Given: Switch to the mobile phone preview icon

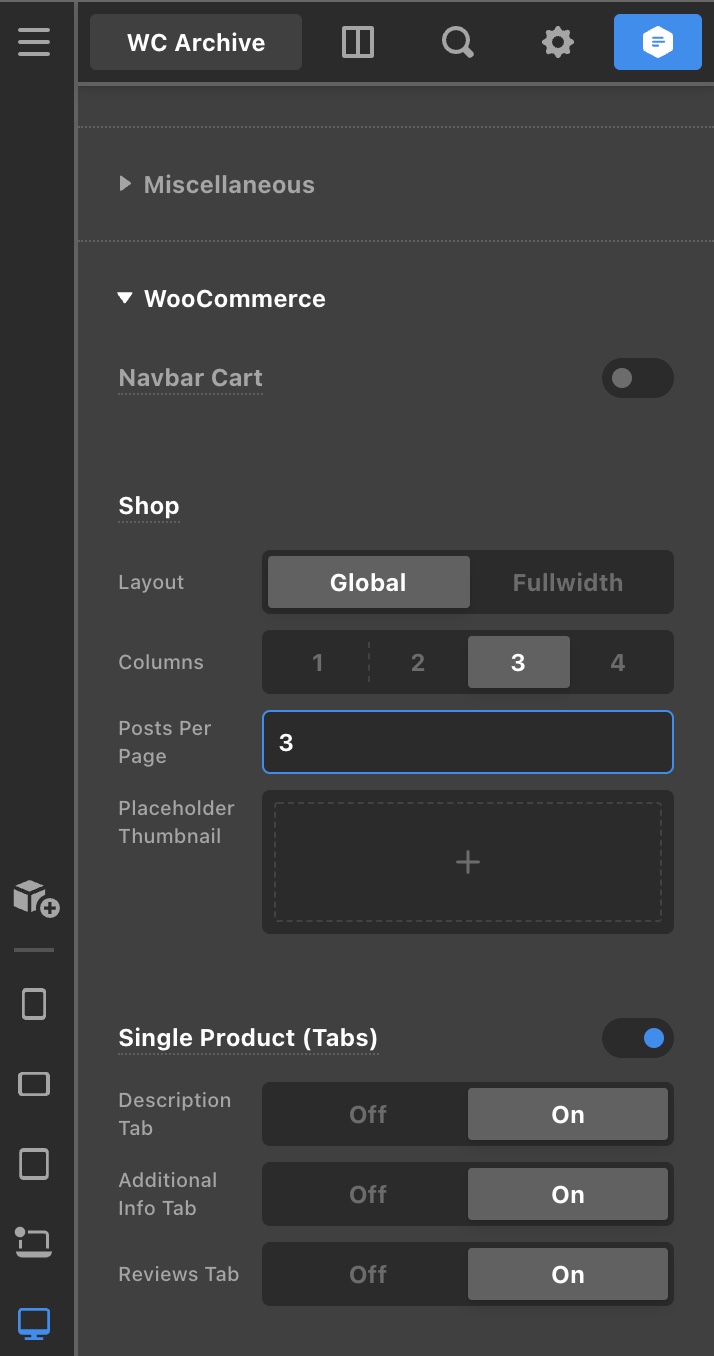Looking at the screenshot, I should point(34,1003).
